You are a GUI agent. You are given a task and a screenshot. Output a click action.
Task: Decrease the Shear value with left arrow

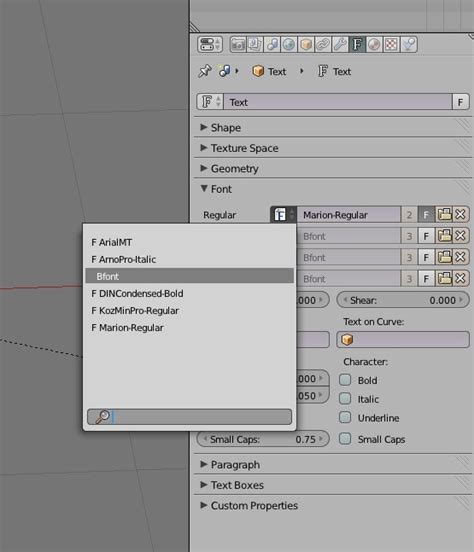coord(345,300)
